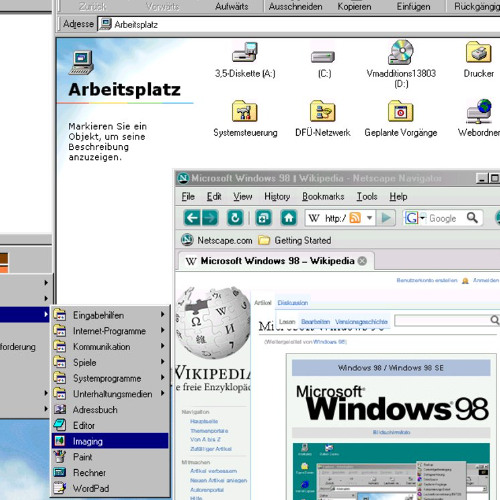Open the Help menu in Netscape
The height and width of the screenshot is (500, 500).
coord(398,197)
